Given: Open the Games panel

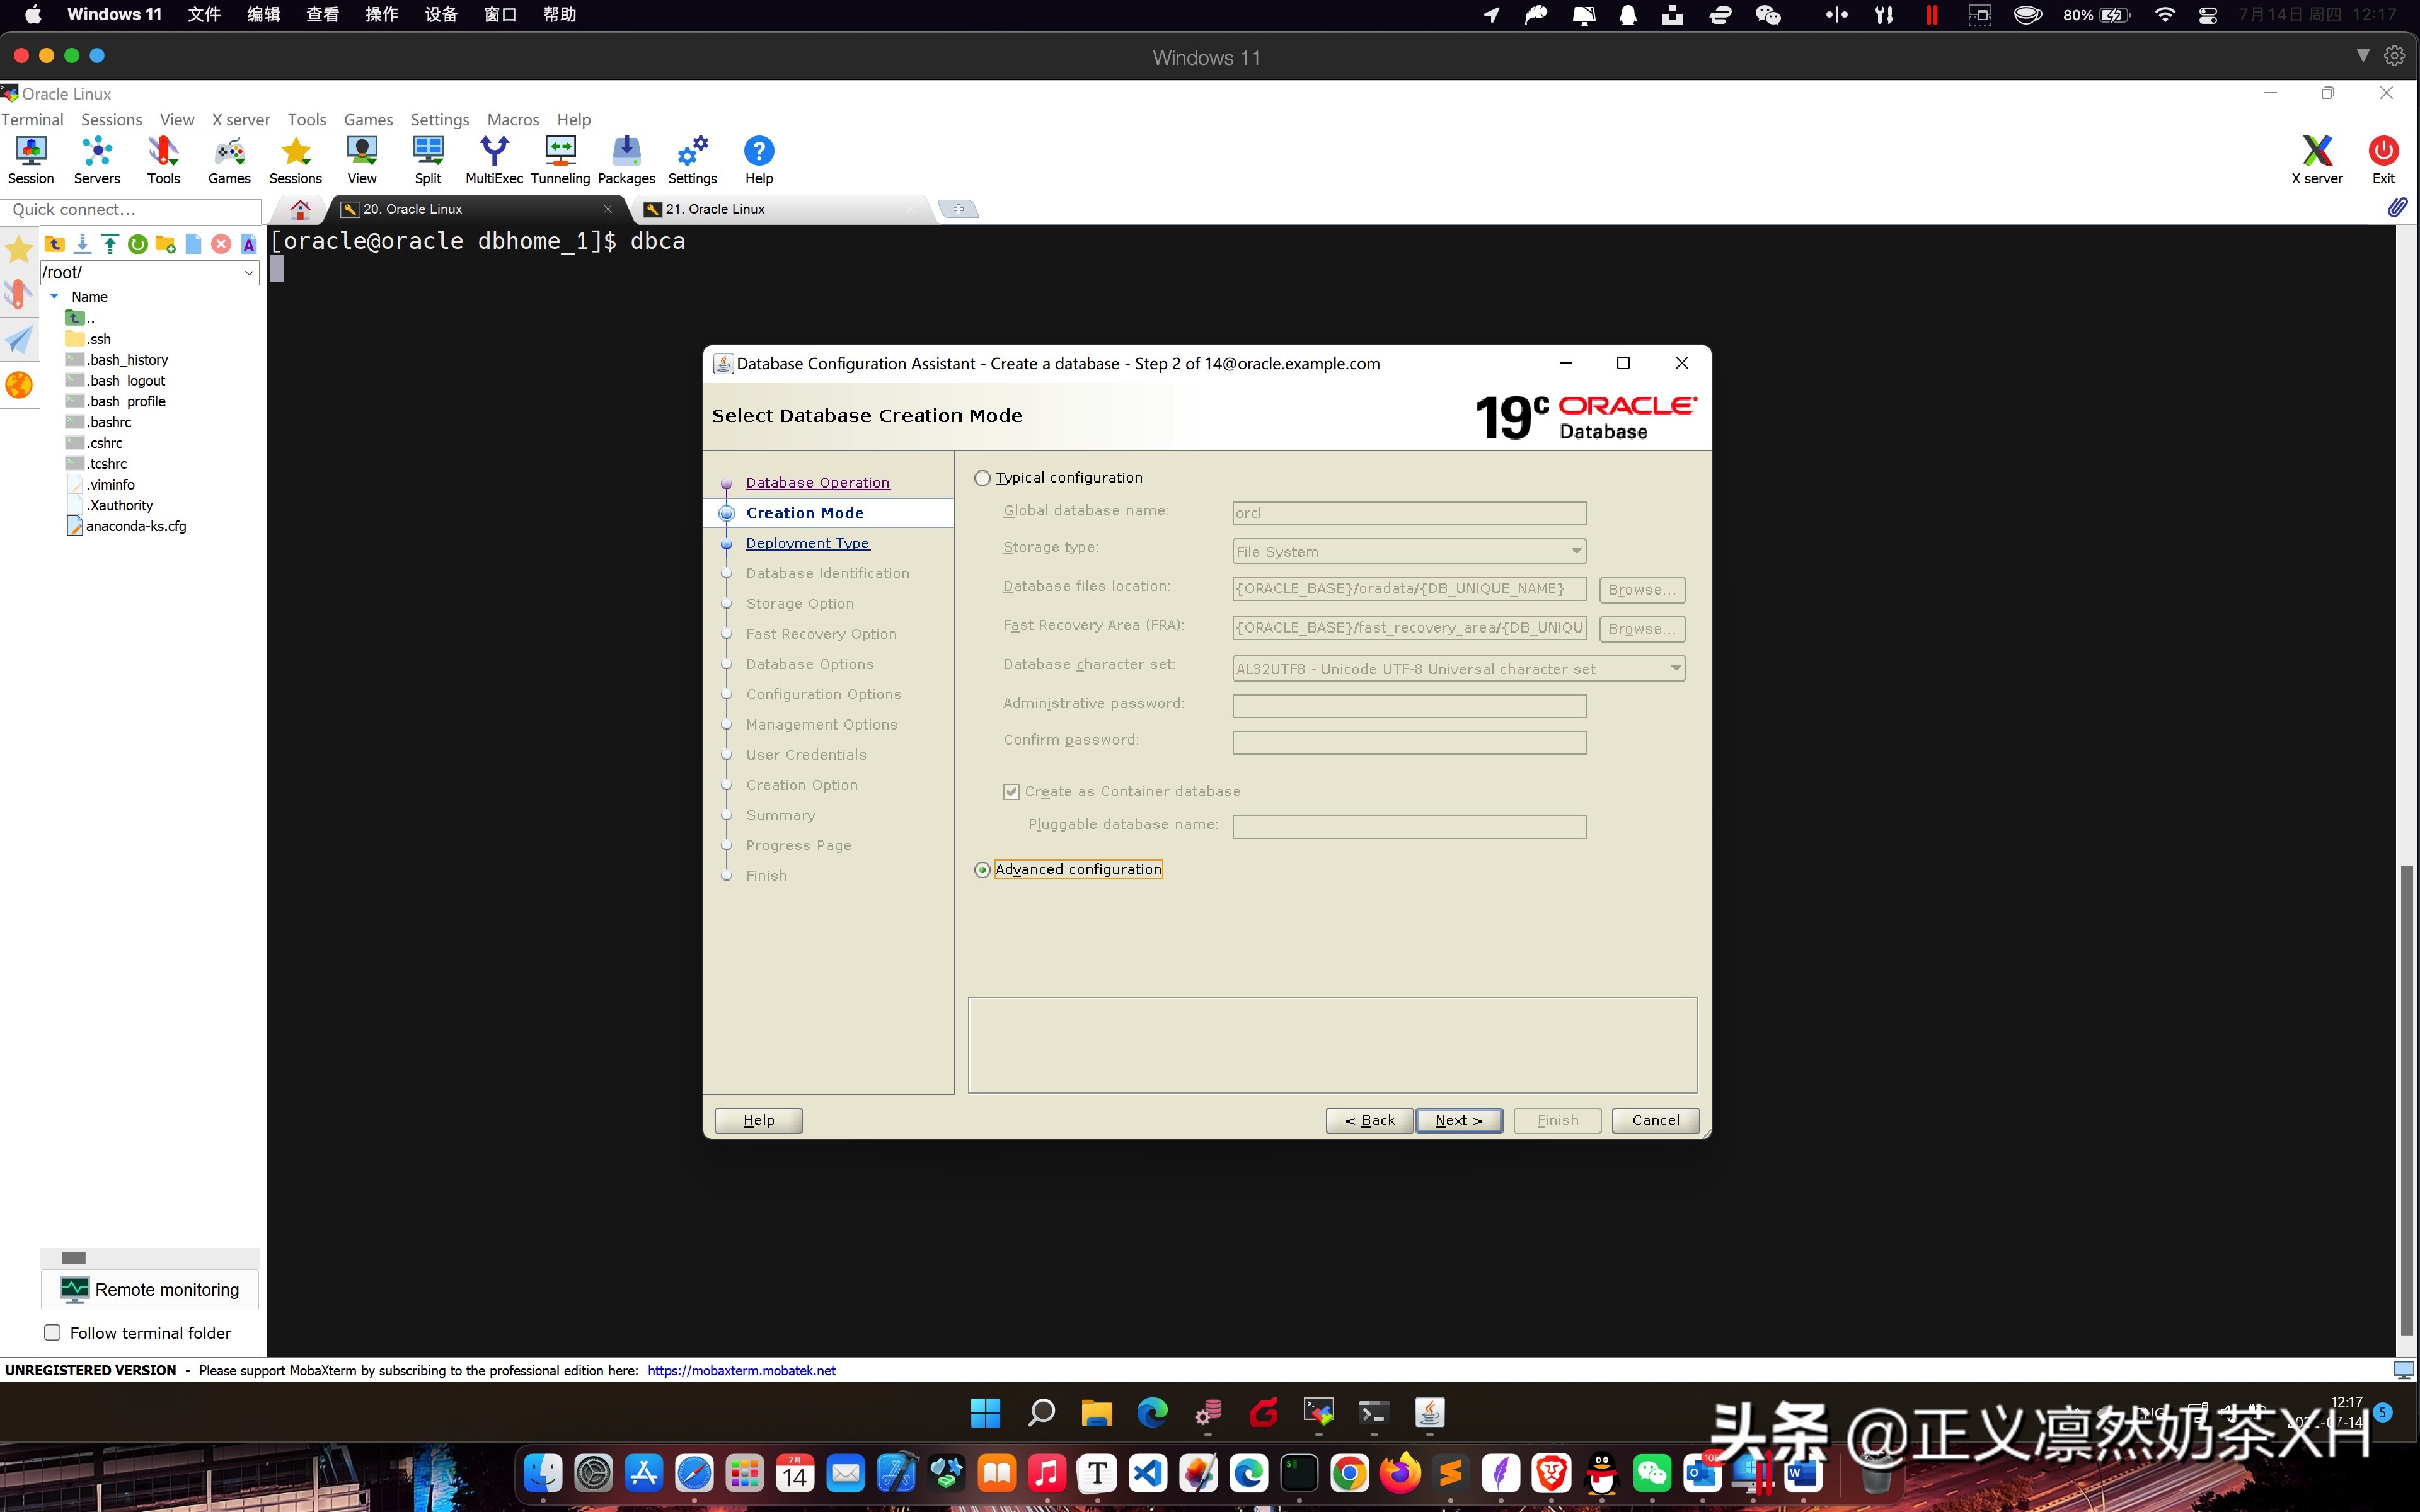Looking at the screenshot, I should (x=228, y=158).
